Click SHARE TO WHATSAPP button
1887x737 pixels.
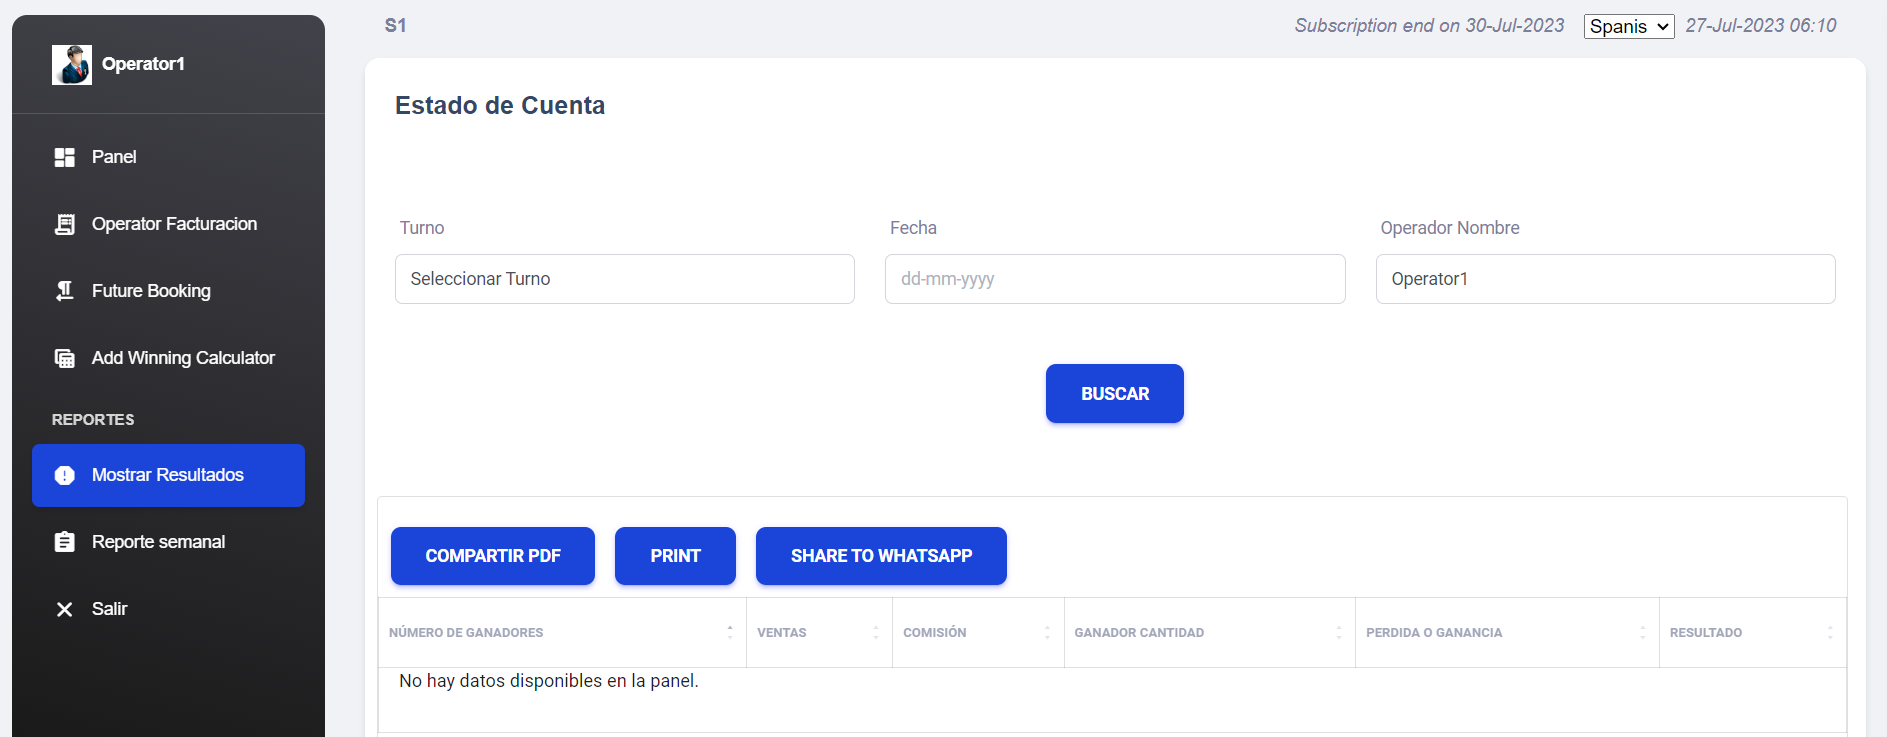881,556
